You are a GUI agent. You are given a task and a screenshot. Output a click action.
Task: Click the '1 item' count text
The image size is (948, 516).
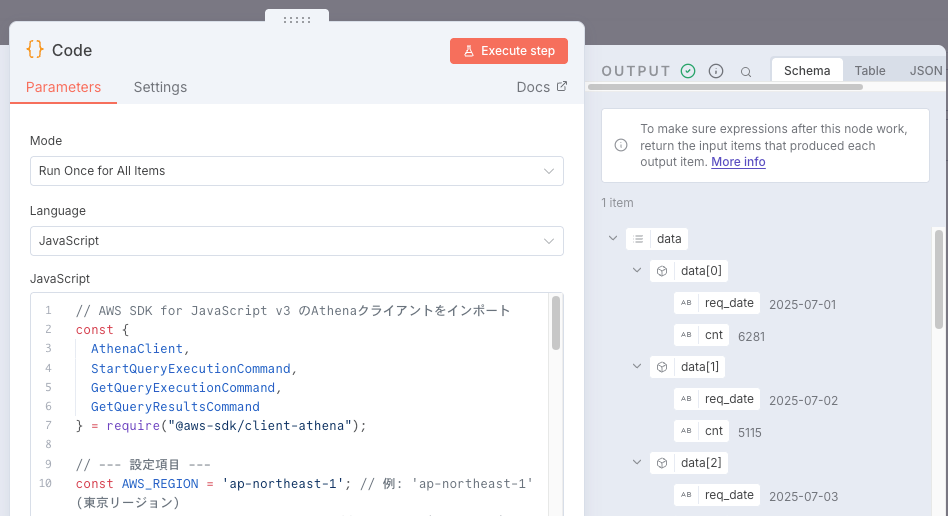point(617,203)
